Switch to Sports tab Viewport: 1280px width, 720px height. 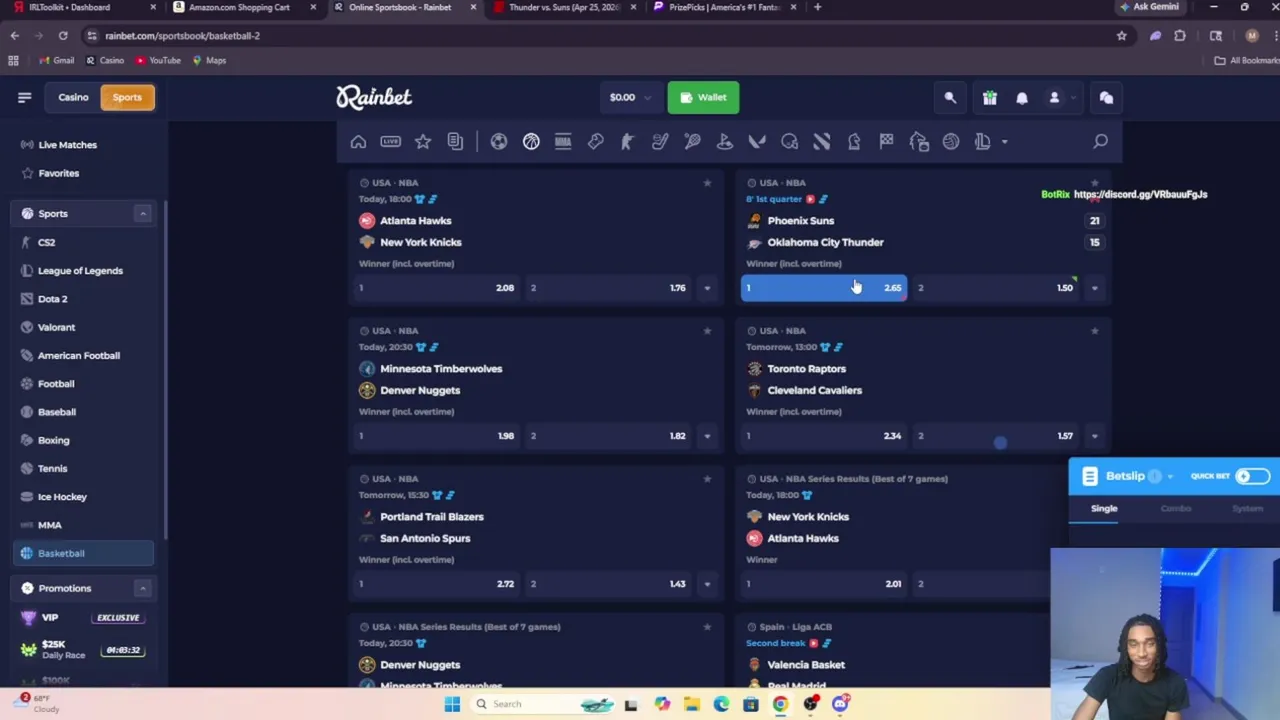[x=127, y=97]
